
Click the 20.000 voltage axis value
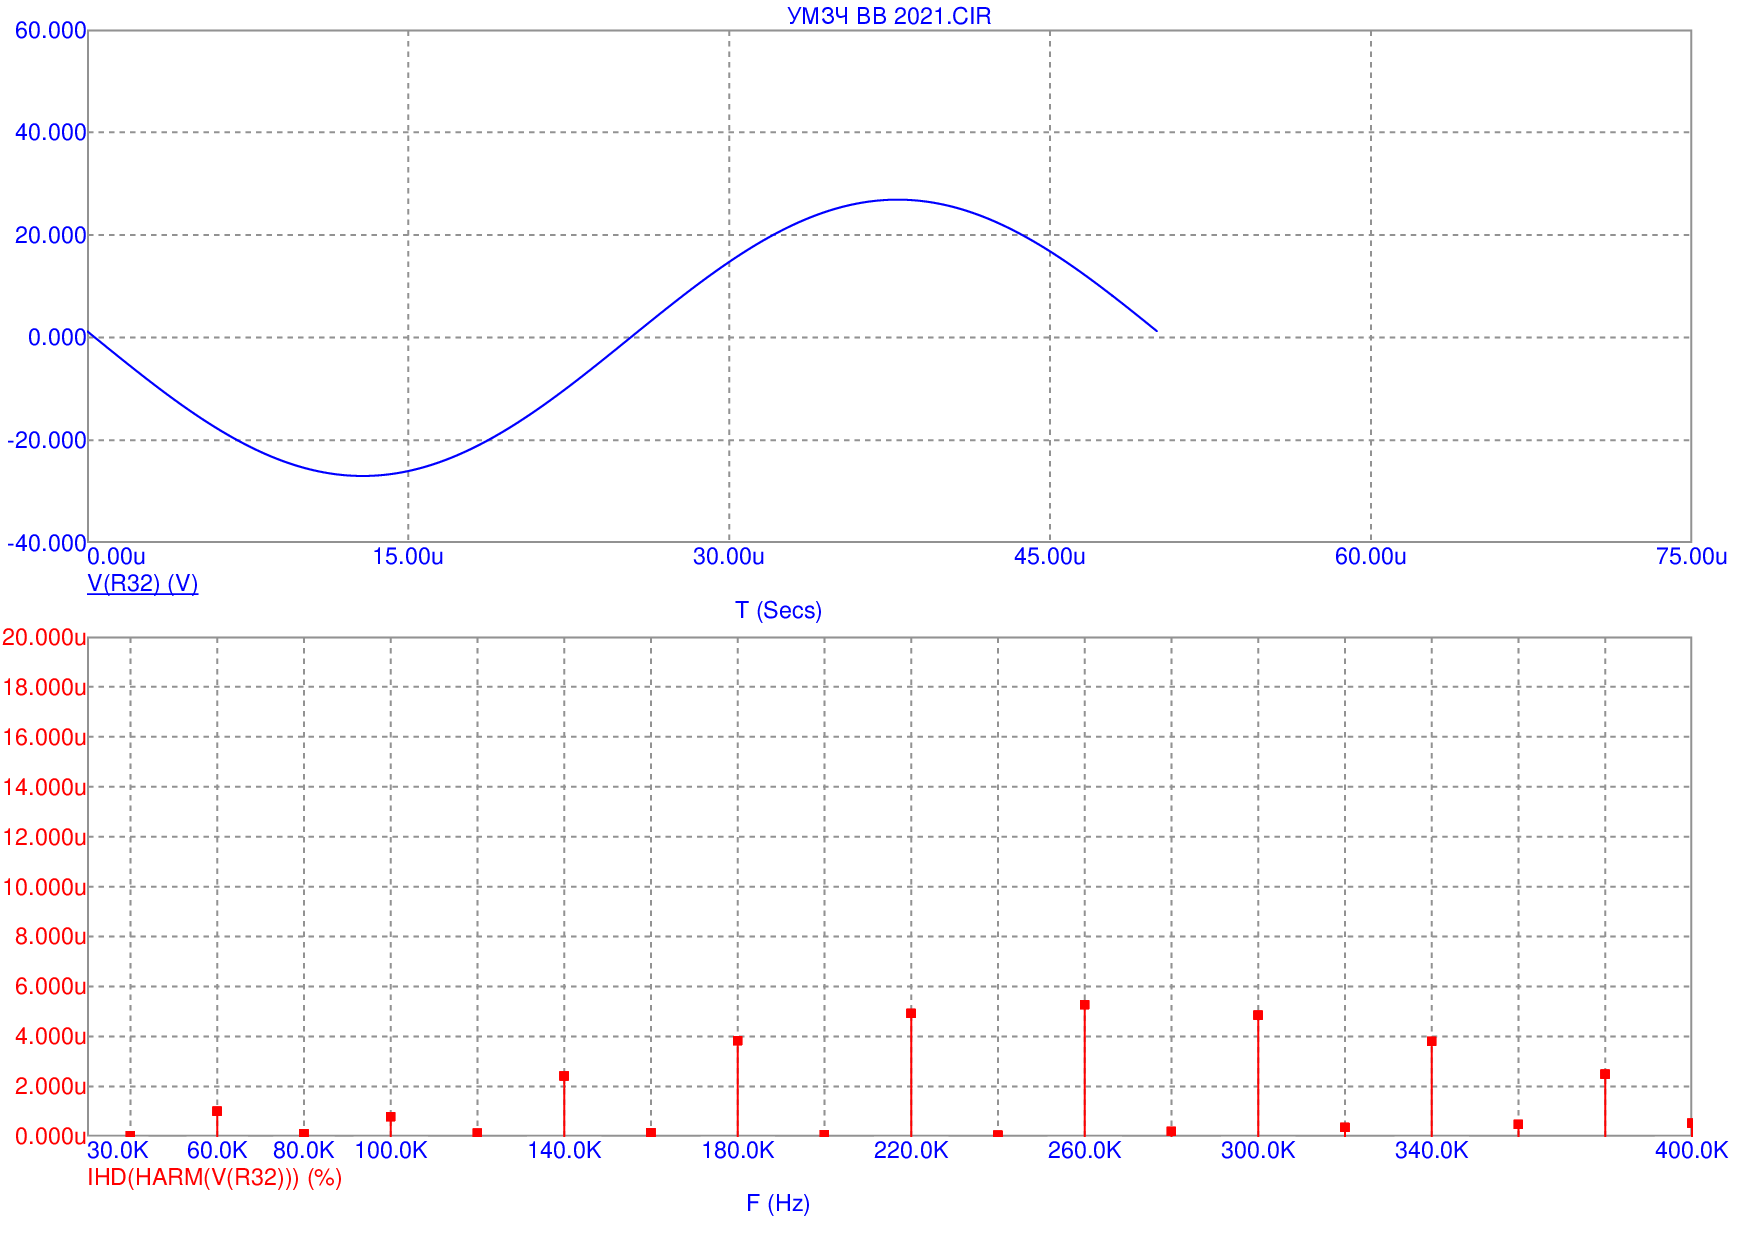(50, 236)
